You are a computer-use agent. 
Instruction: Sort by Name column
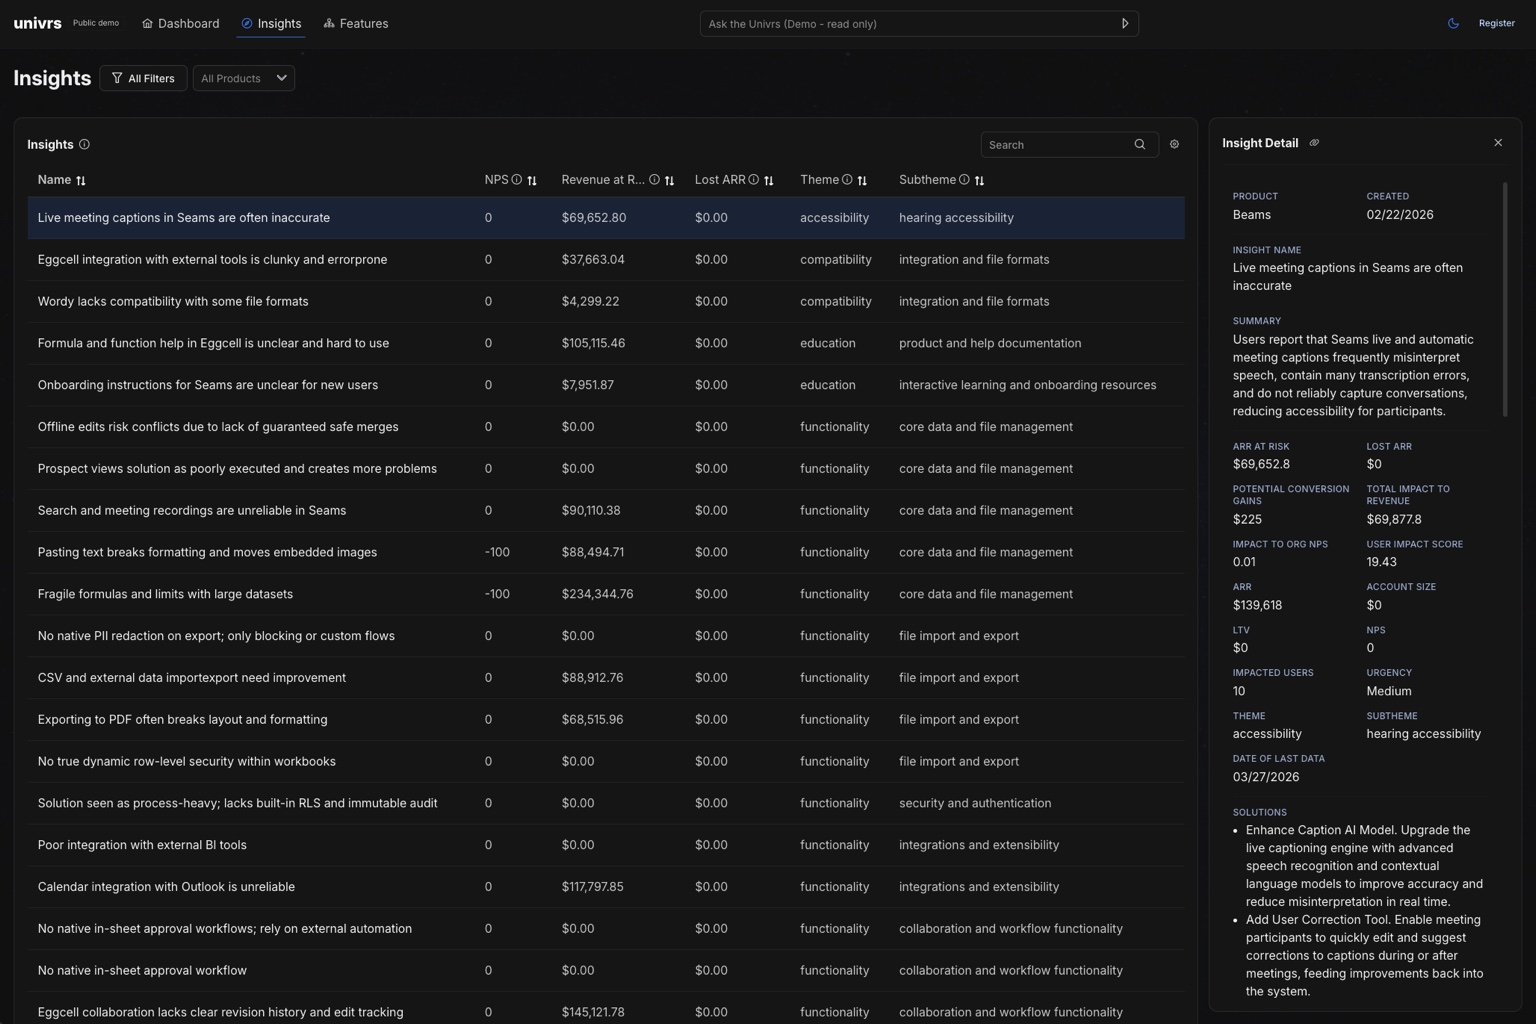[x=81, y=181]
